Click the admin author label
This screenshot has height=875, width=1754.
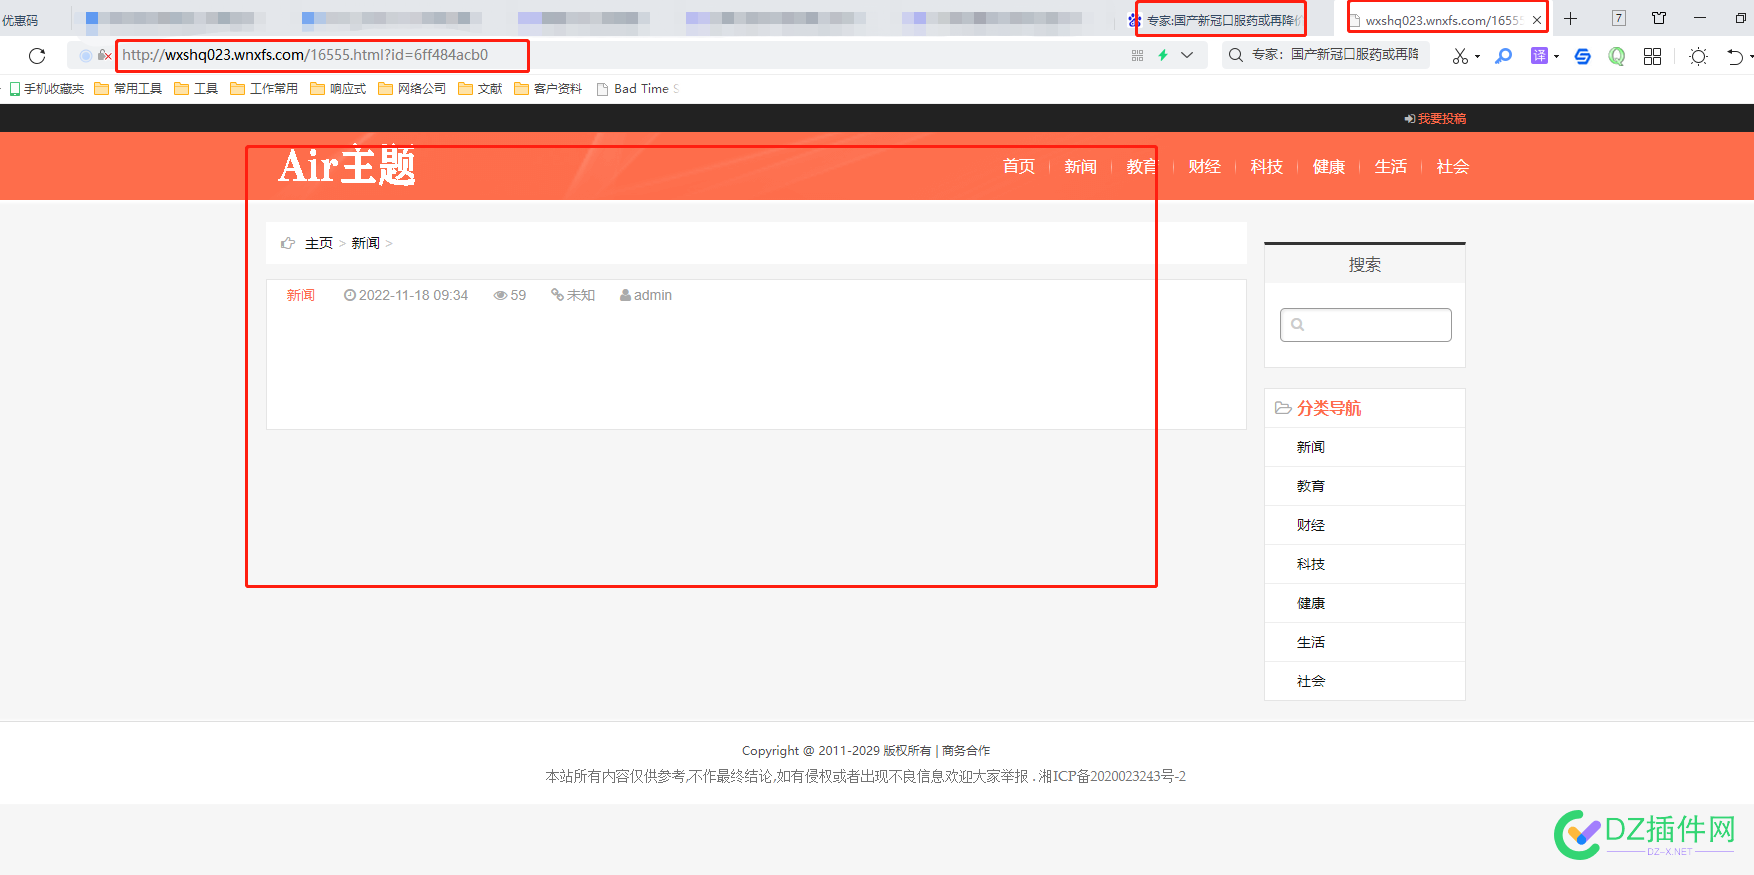coord(646,296)
